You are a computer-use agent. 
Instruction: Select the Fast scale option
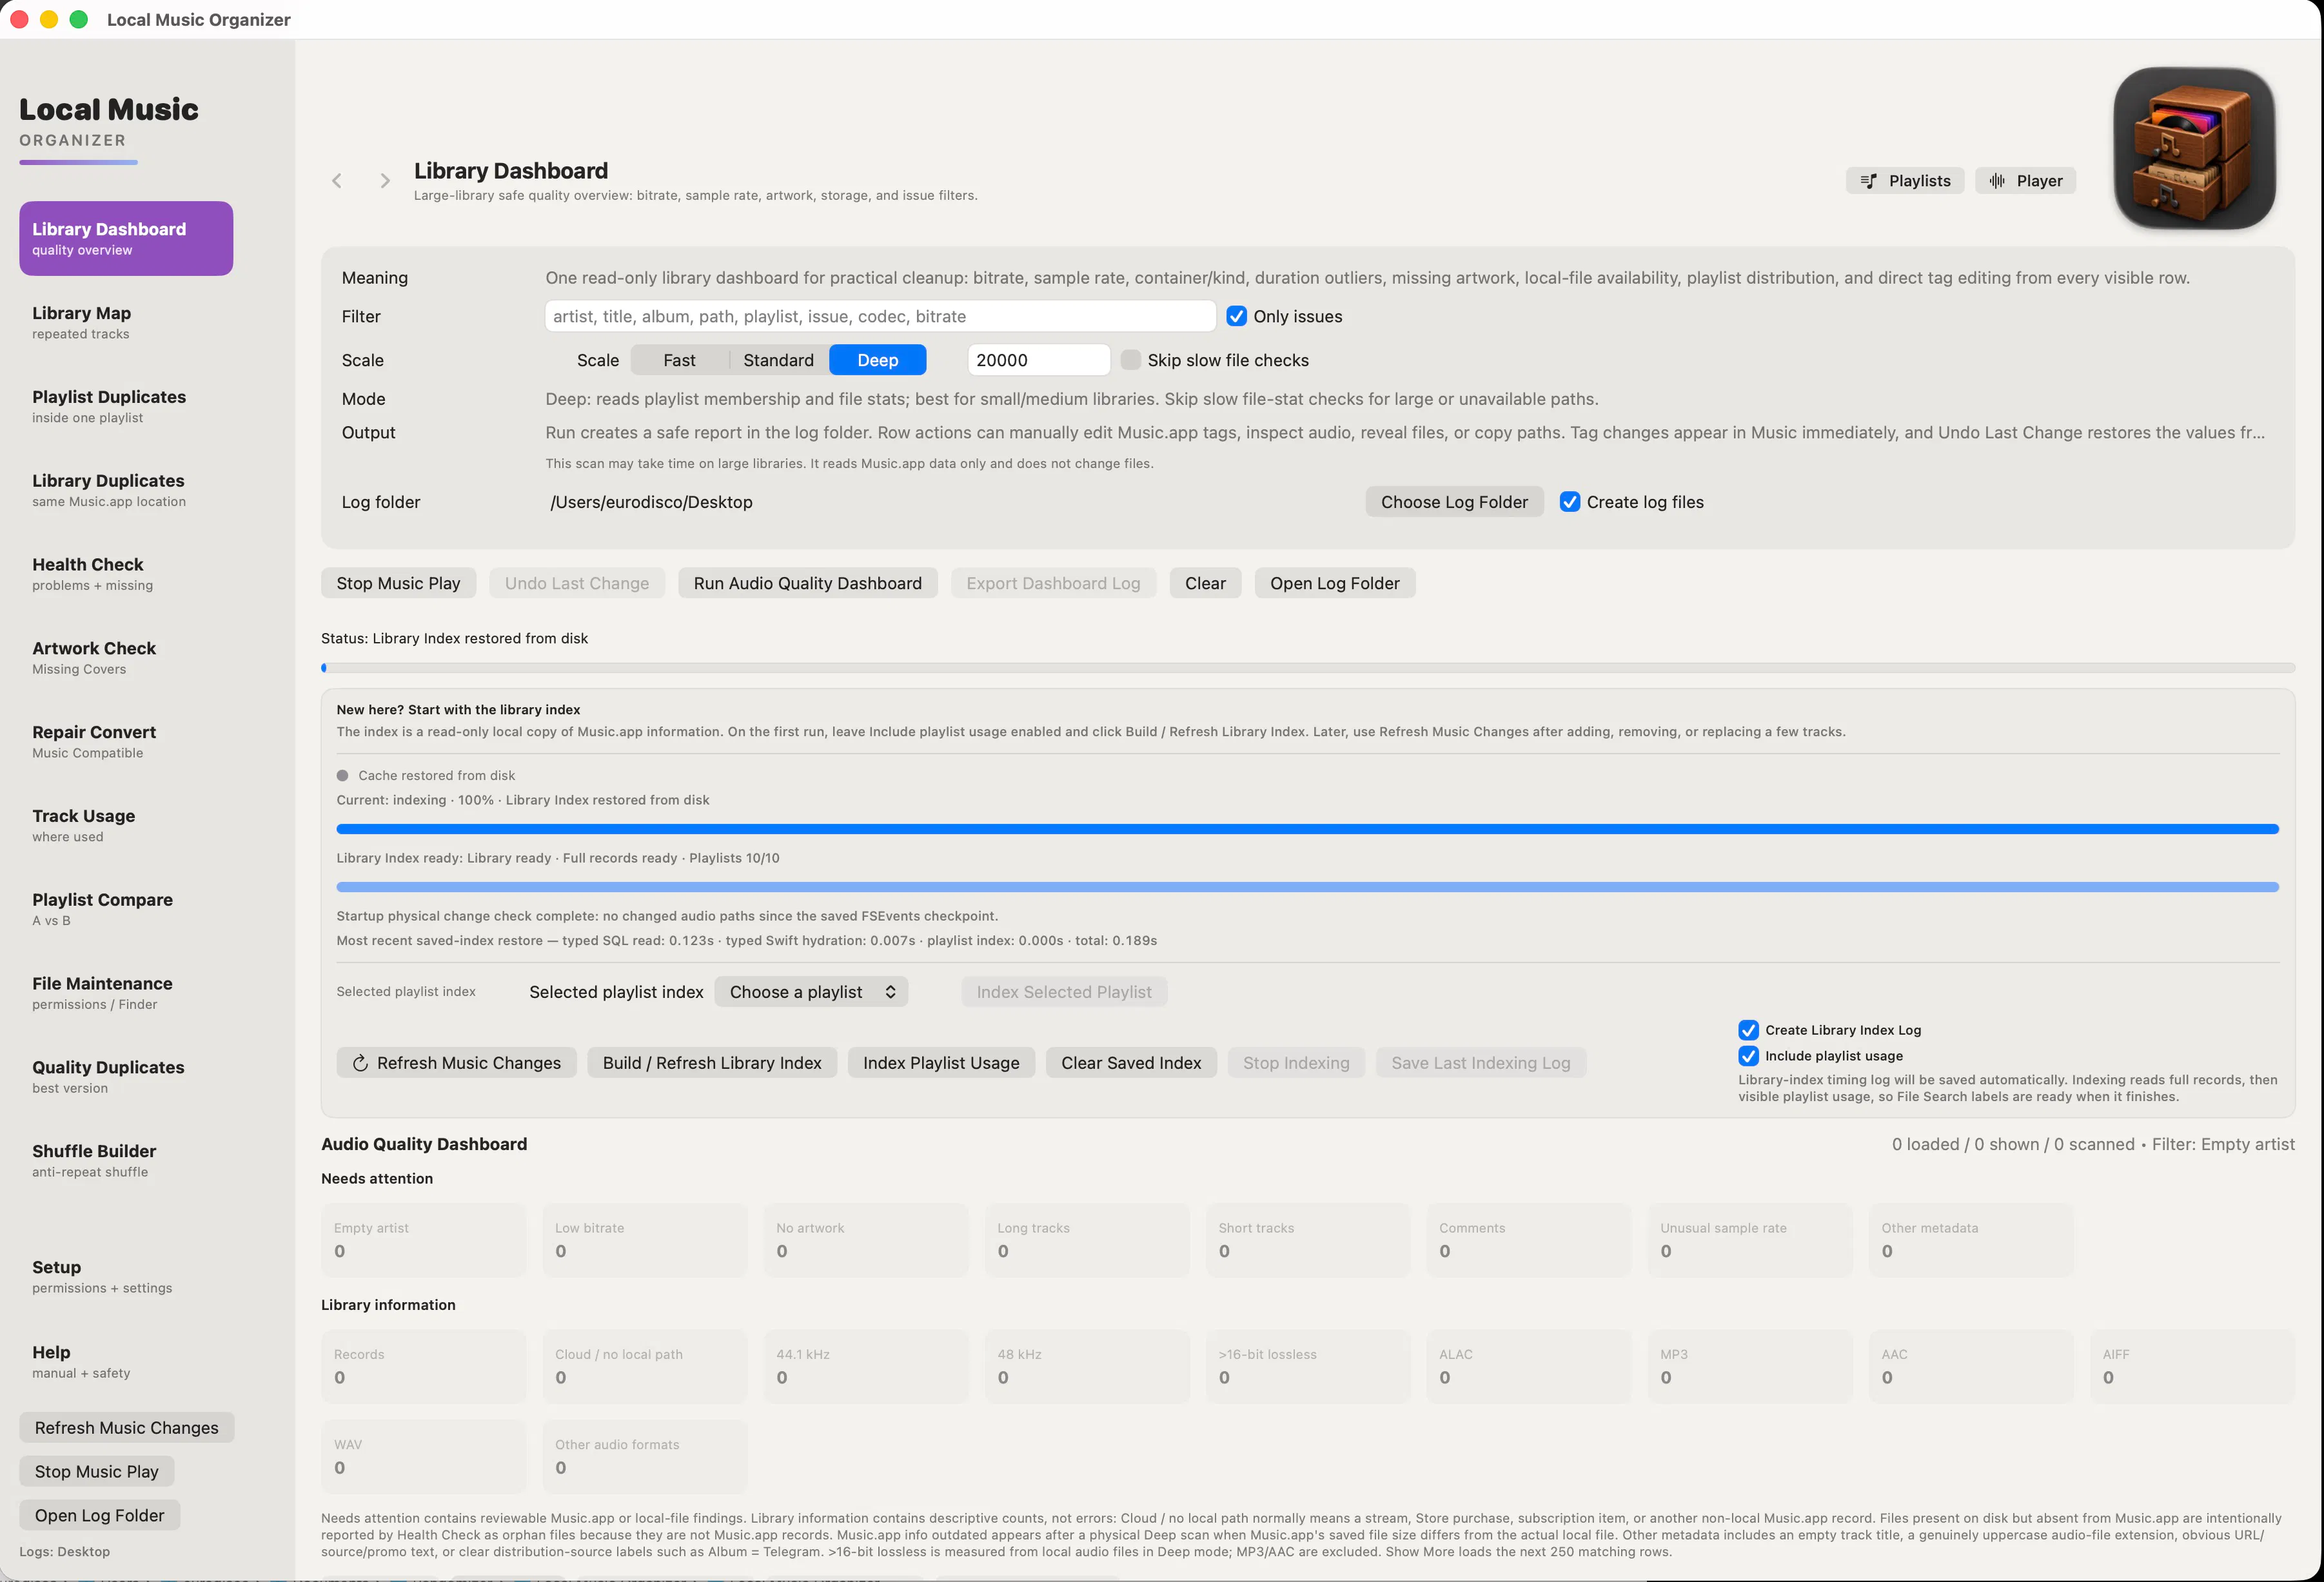click(x=679, y=360)
